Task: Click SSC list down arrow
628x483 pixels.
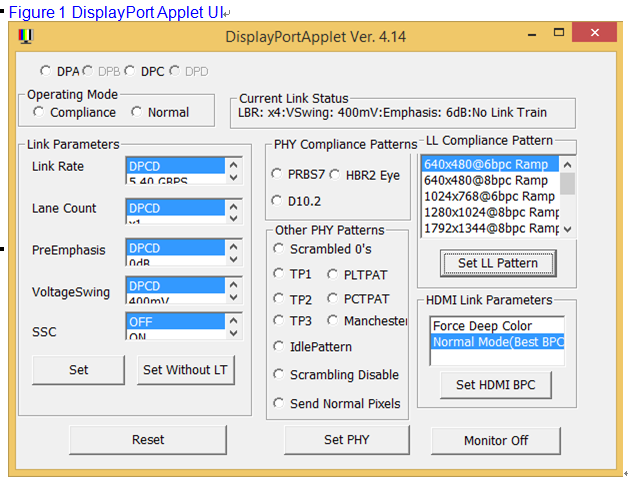Action: point(234,333)
